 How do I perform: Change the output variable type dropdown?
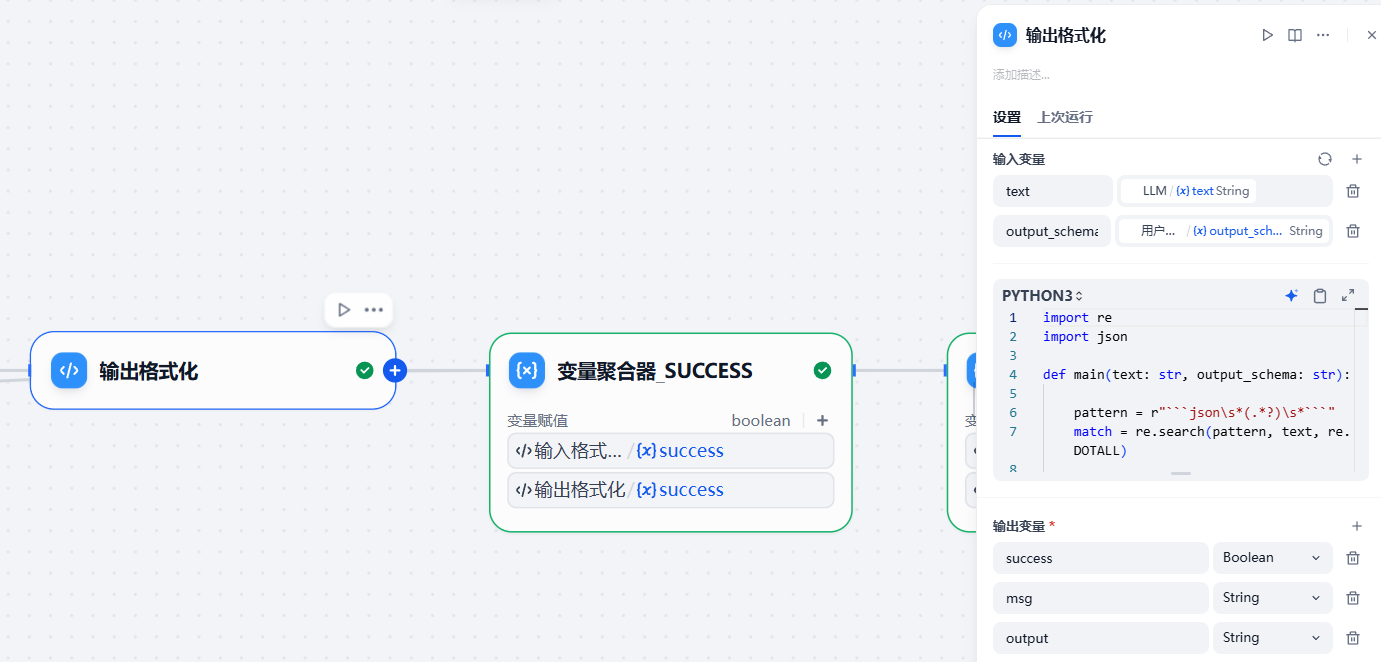(1272, 638)
